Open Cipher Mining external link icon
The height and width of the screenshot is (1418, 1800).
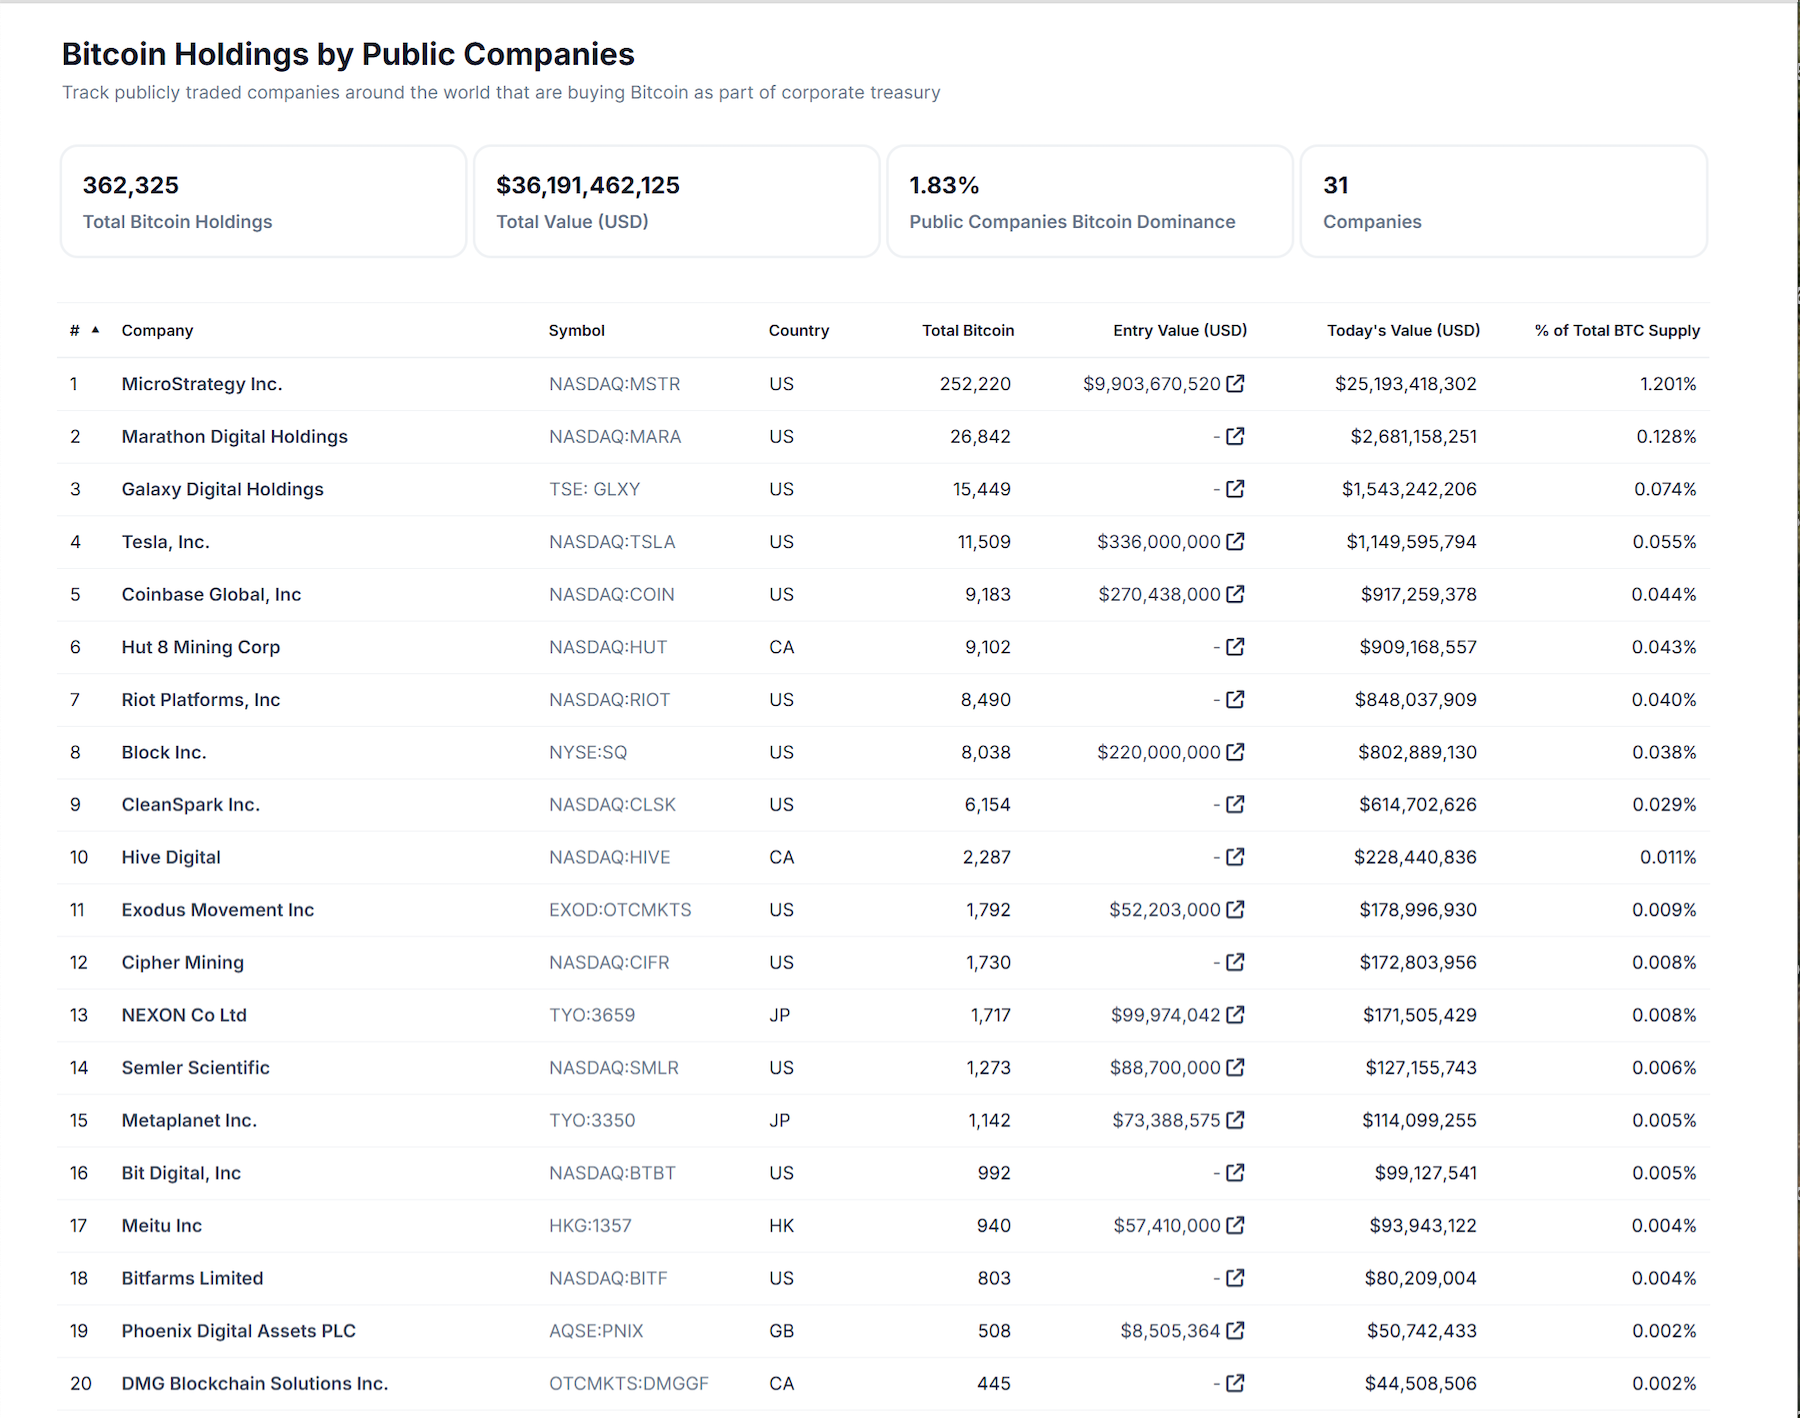click(1235, 962)
